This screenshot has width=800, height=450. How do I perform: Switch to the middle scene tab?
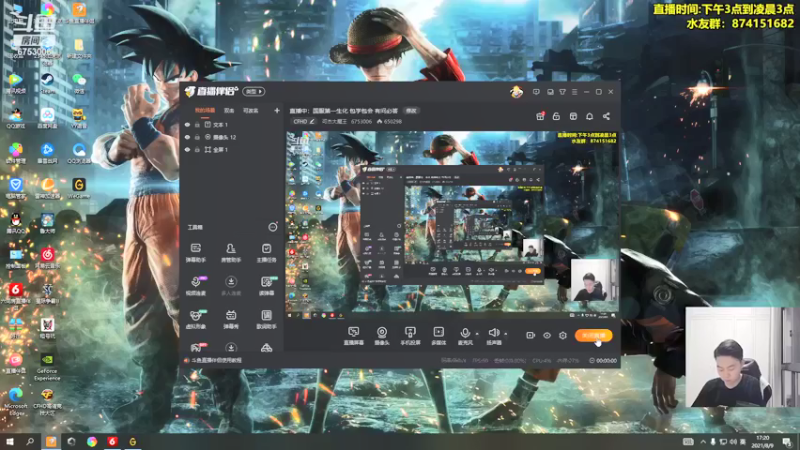coord(229,111)
